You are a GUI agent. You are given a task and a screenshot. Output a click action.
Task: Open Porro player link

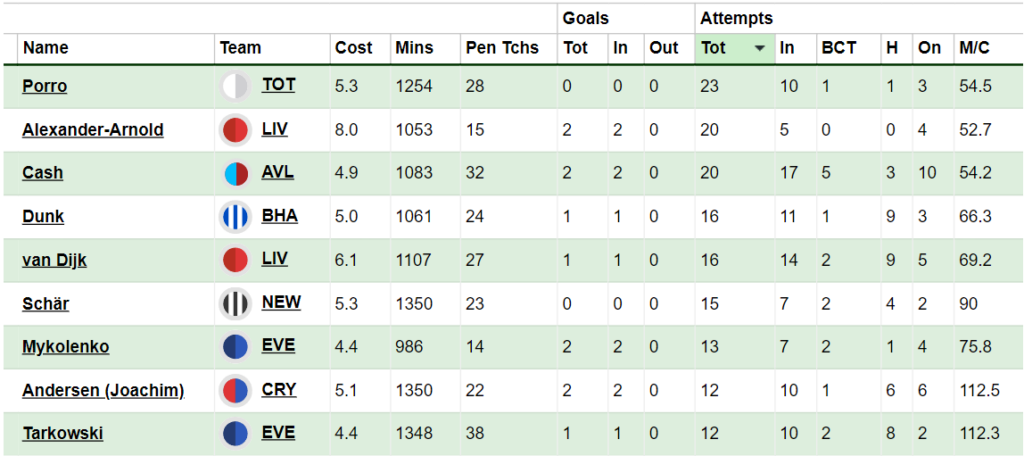pos(44,86)
